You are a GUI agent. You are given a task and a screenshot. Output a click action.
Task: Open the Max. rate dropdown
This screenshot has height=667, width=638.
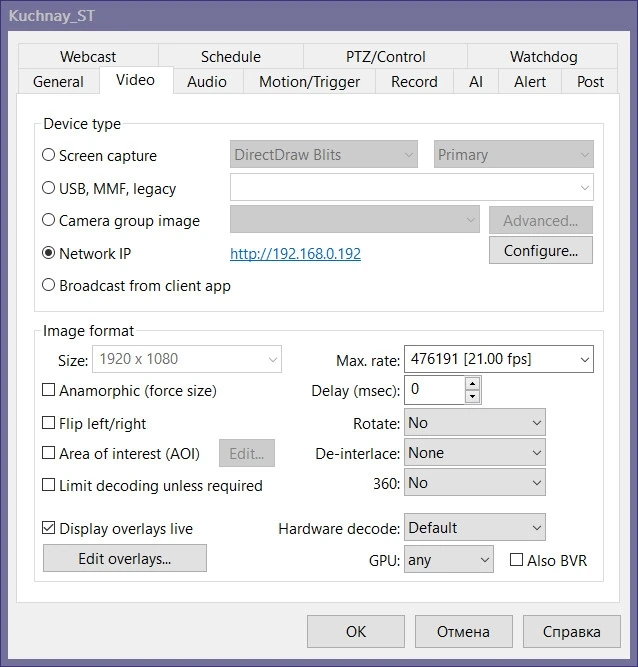coord(498,359)
